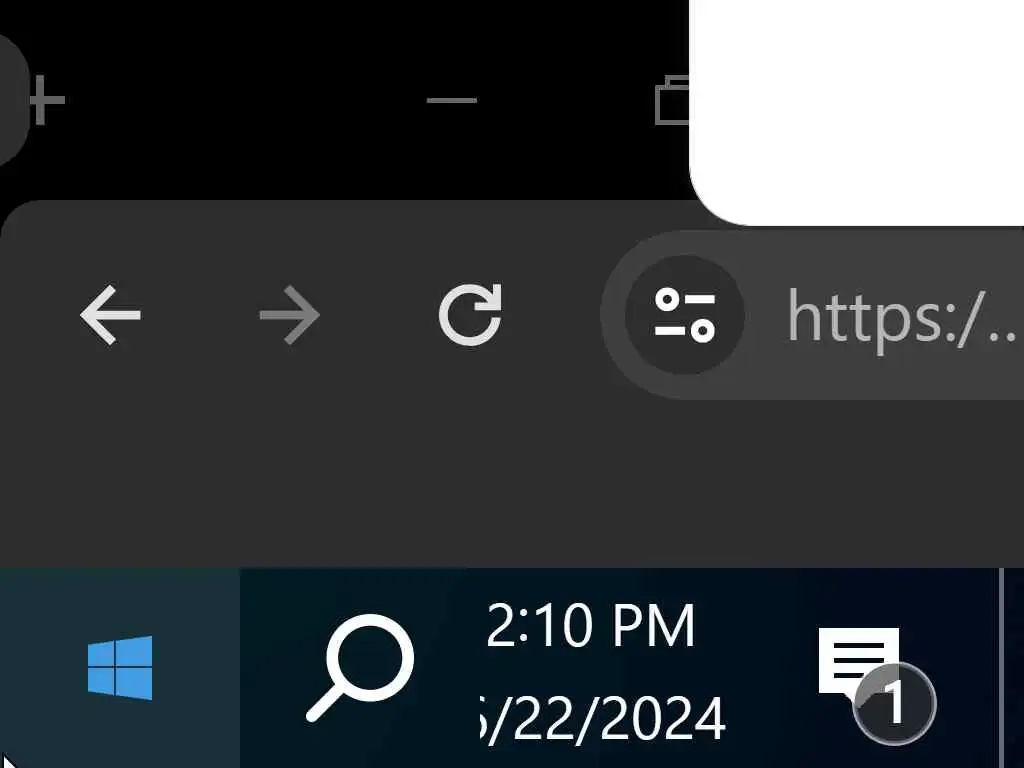Select the partially visible browser tab
The image size is (1024, 768).
12,98
